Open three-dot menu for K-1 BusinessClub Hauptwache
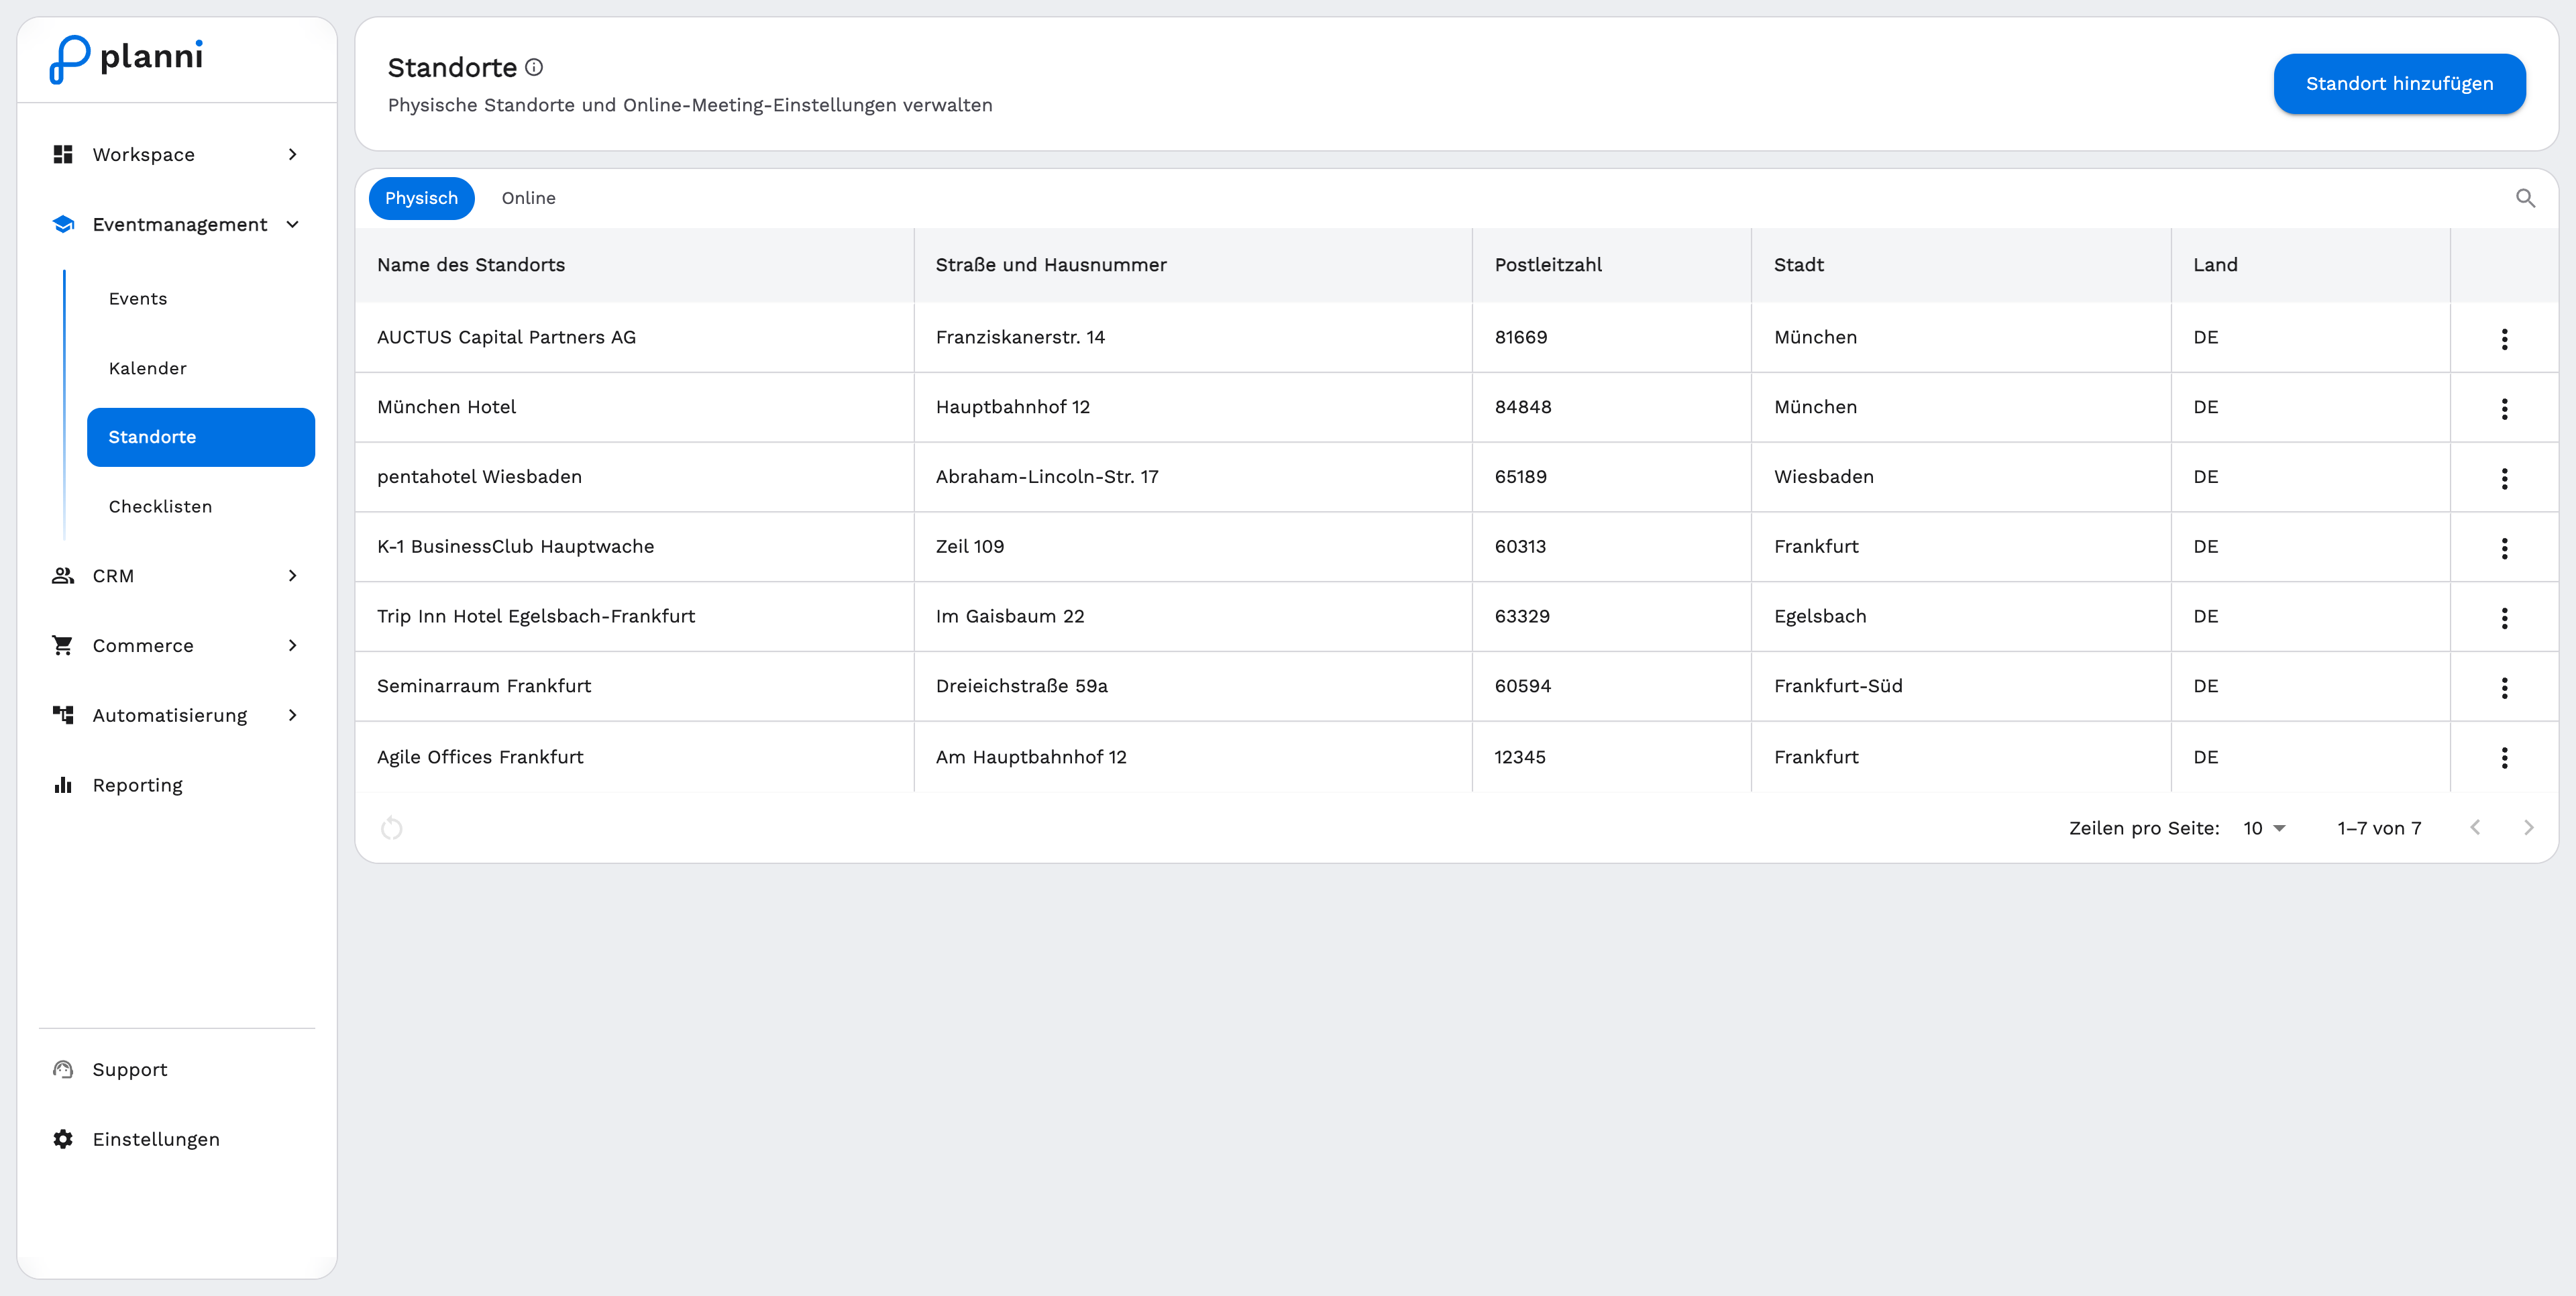The width and height of the screenshot is (2576, 1296). pos(2504,548)
